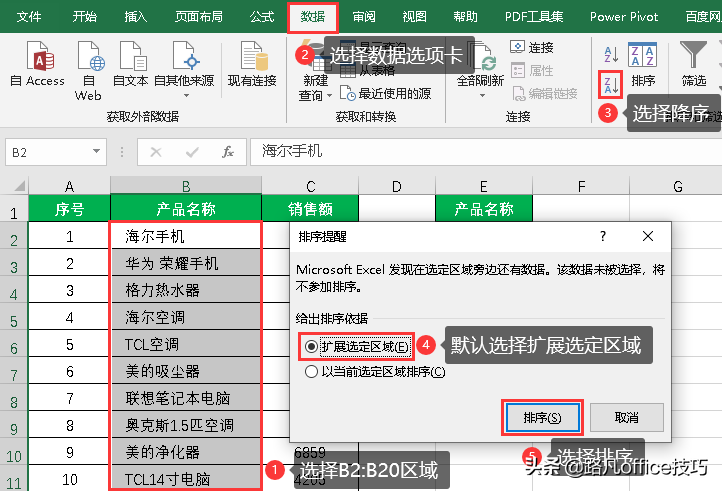Open the 帮助 tab
722x491 pixels.
465,17
